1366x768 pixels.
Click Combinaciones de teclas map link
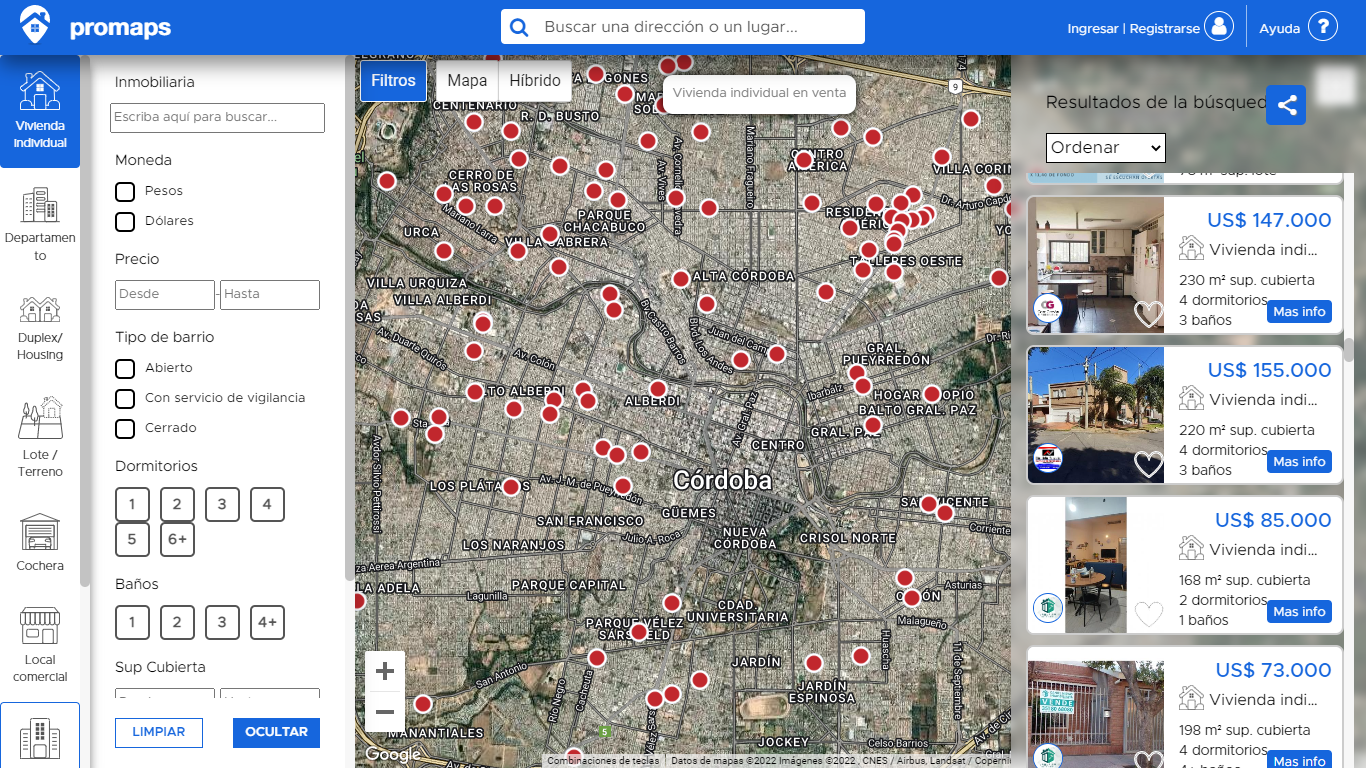pyautogui.click(x=603, y=761)
